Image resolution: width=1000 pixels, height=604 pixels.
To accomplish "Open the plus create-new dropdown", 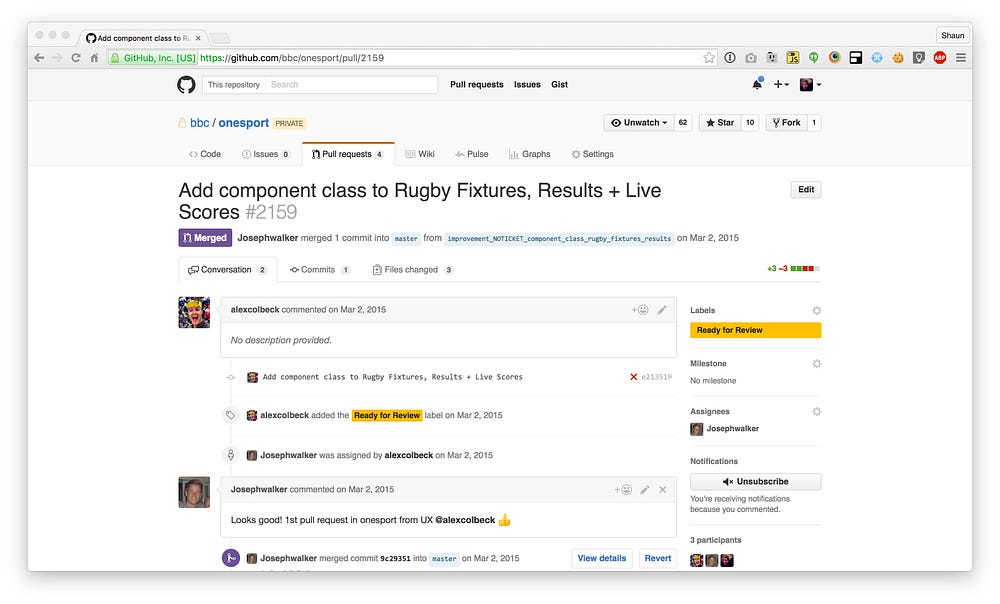I will [x=781, y=84].
